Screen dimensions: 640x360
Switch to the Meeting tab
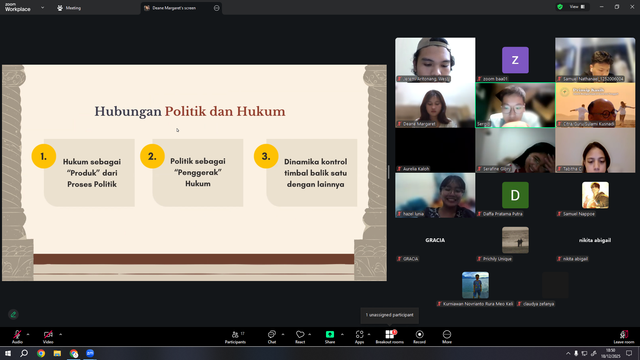(x=69, y=8)
